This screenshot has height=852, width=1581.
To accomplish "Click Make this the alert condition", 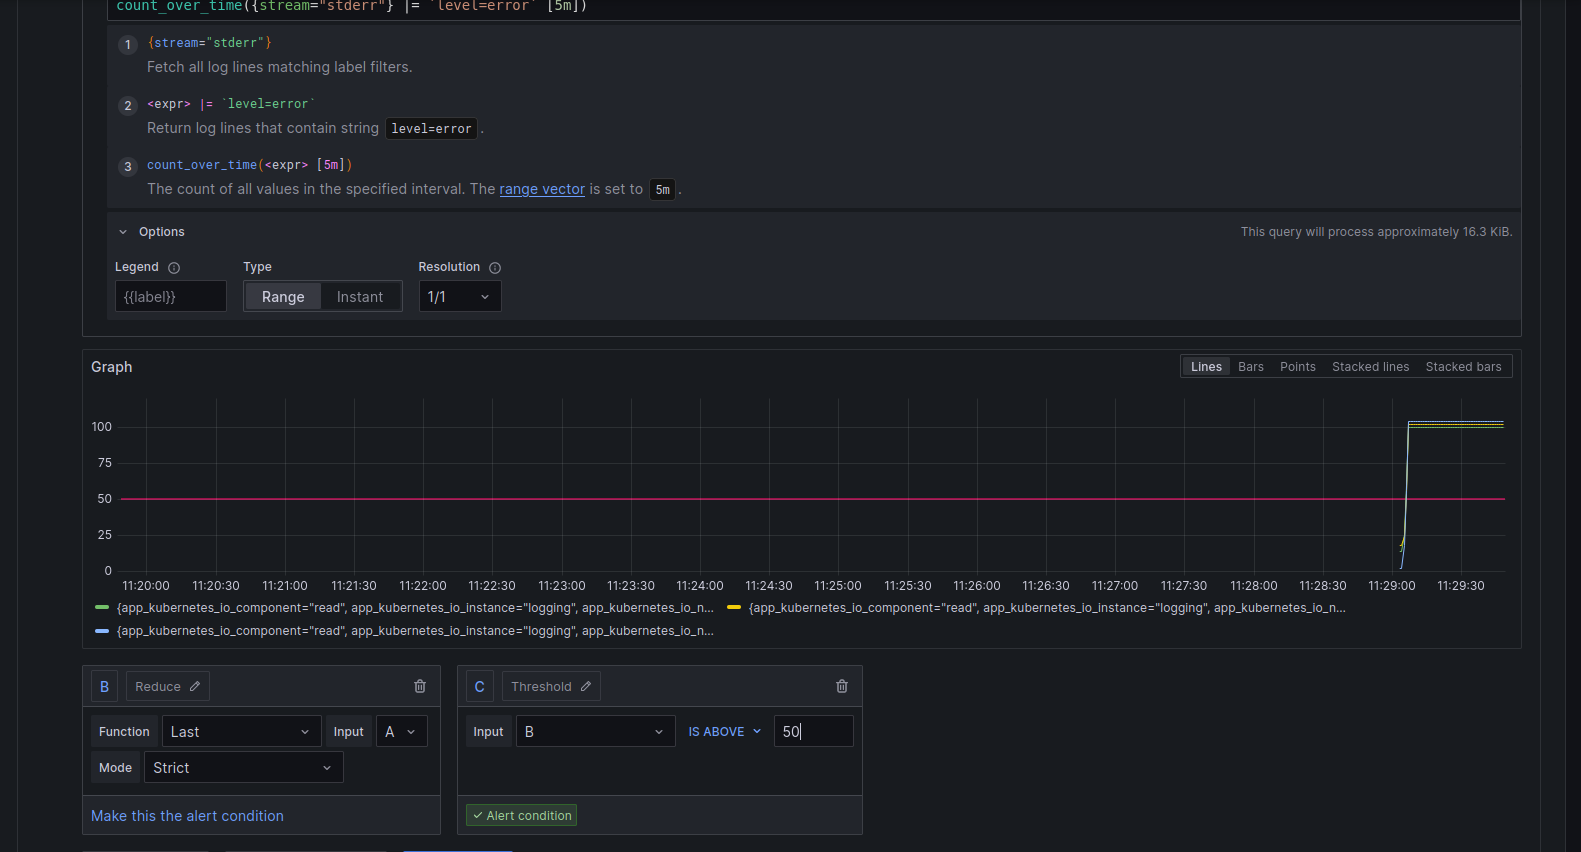I will tap(187, 816).
